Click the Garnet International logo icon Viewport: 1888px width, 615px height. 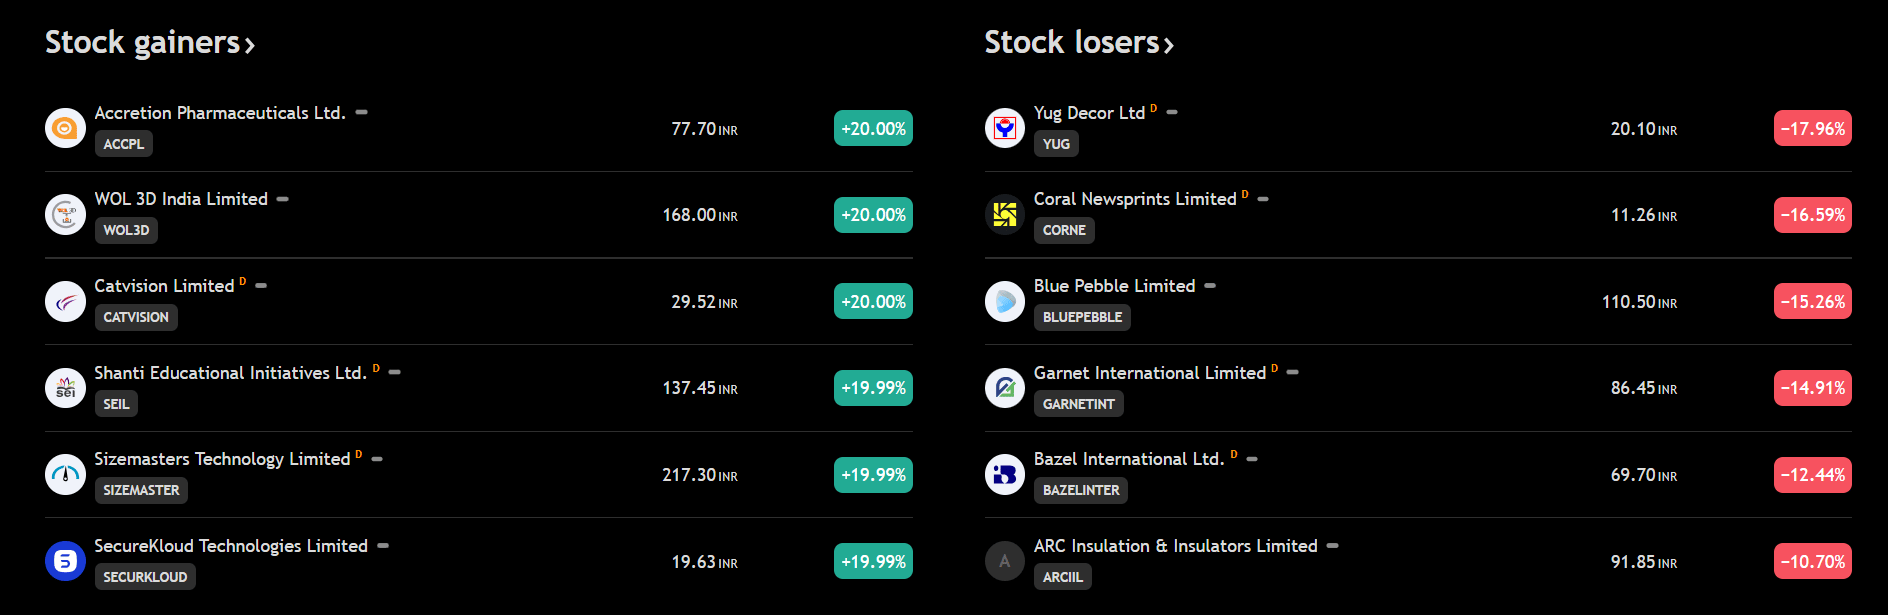click(1004, 388)
